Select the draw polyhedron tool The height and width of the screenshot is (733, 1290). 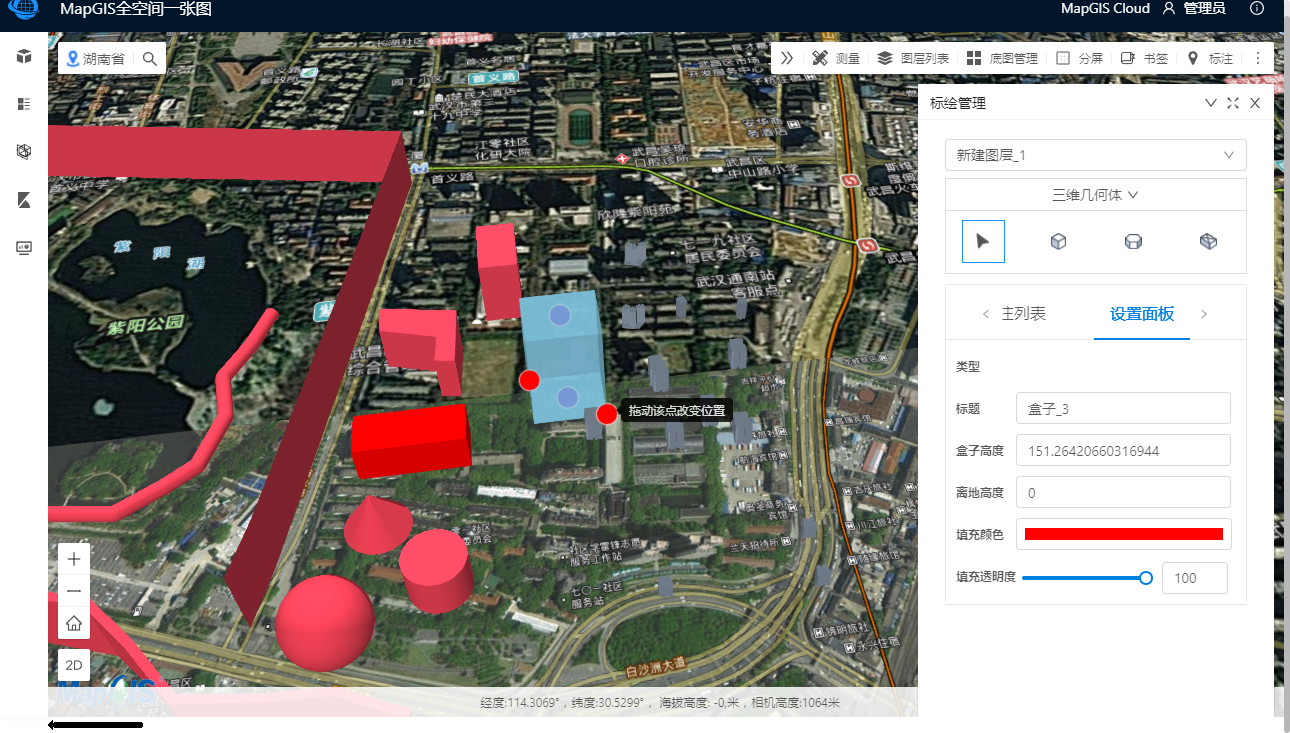[1208, 241]
